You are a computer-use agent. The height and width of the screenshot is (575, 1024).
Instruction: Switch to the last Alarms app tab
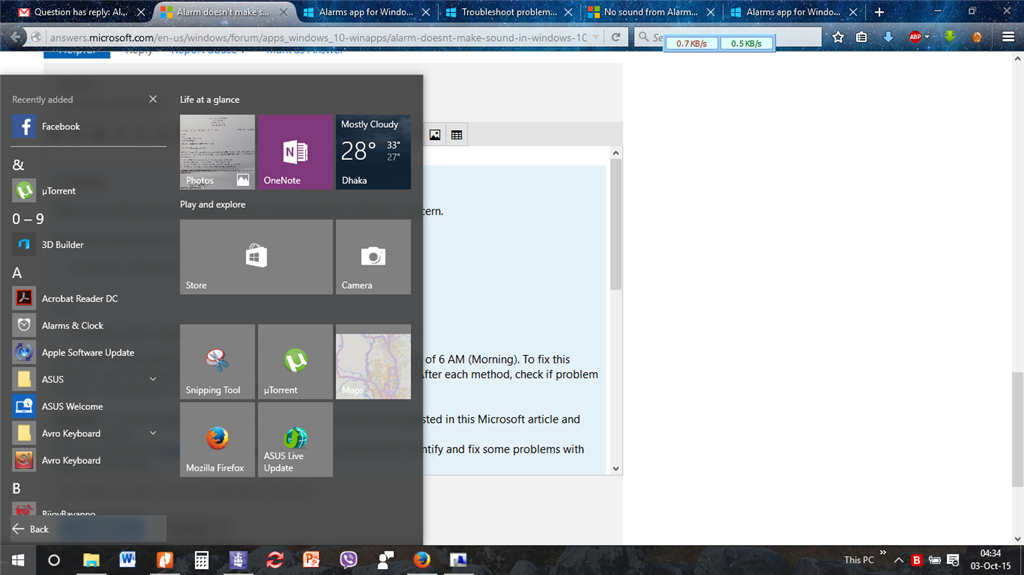click(793, 12)
